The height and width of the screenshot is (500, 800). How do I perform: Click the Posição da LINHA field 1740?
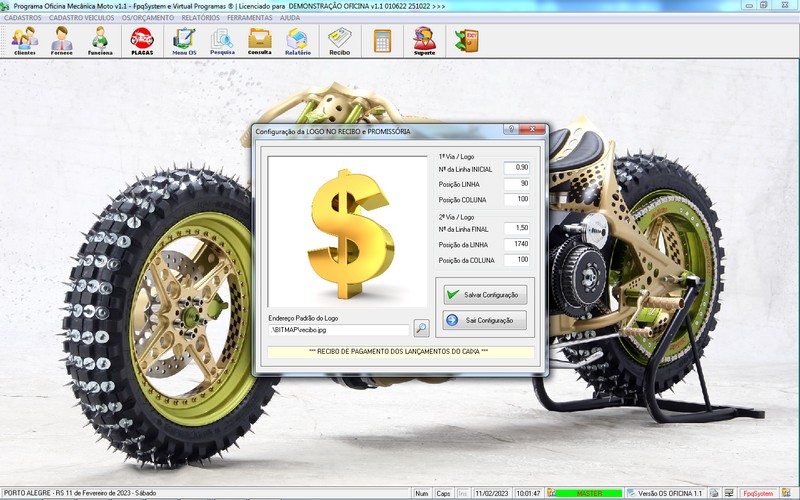tap(517, 244)
